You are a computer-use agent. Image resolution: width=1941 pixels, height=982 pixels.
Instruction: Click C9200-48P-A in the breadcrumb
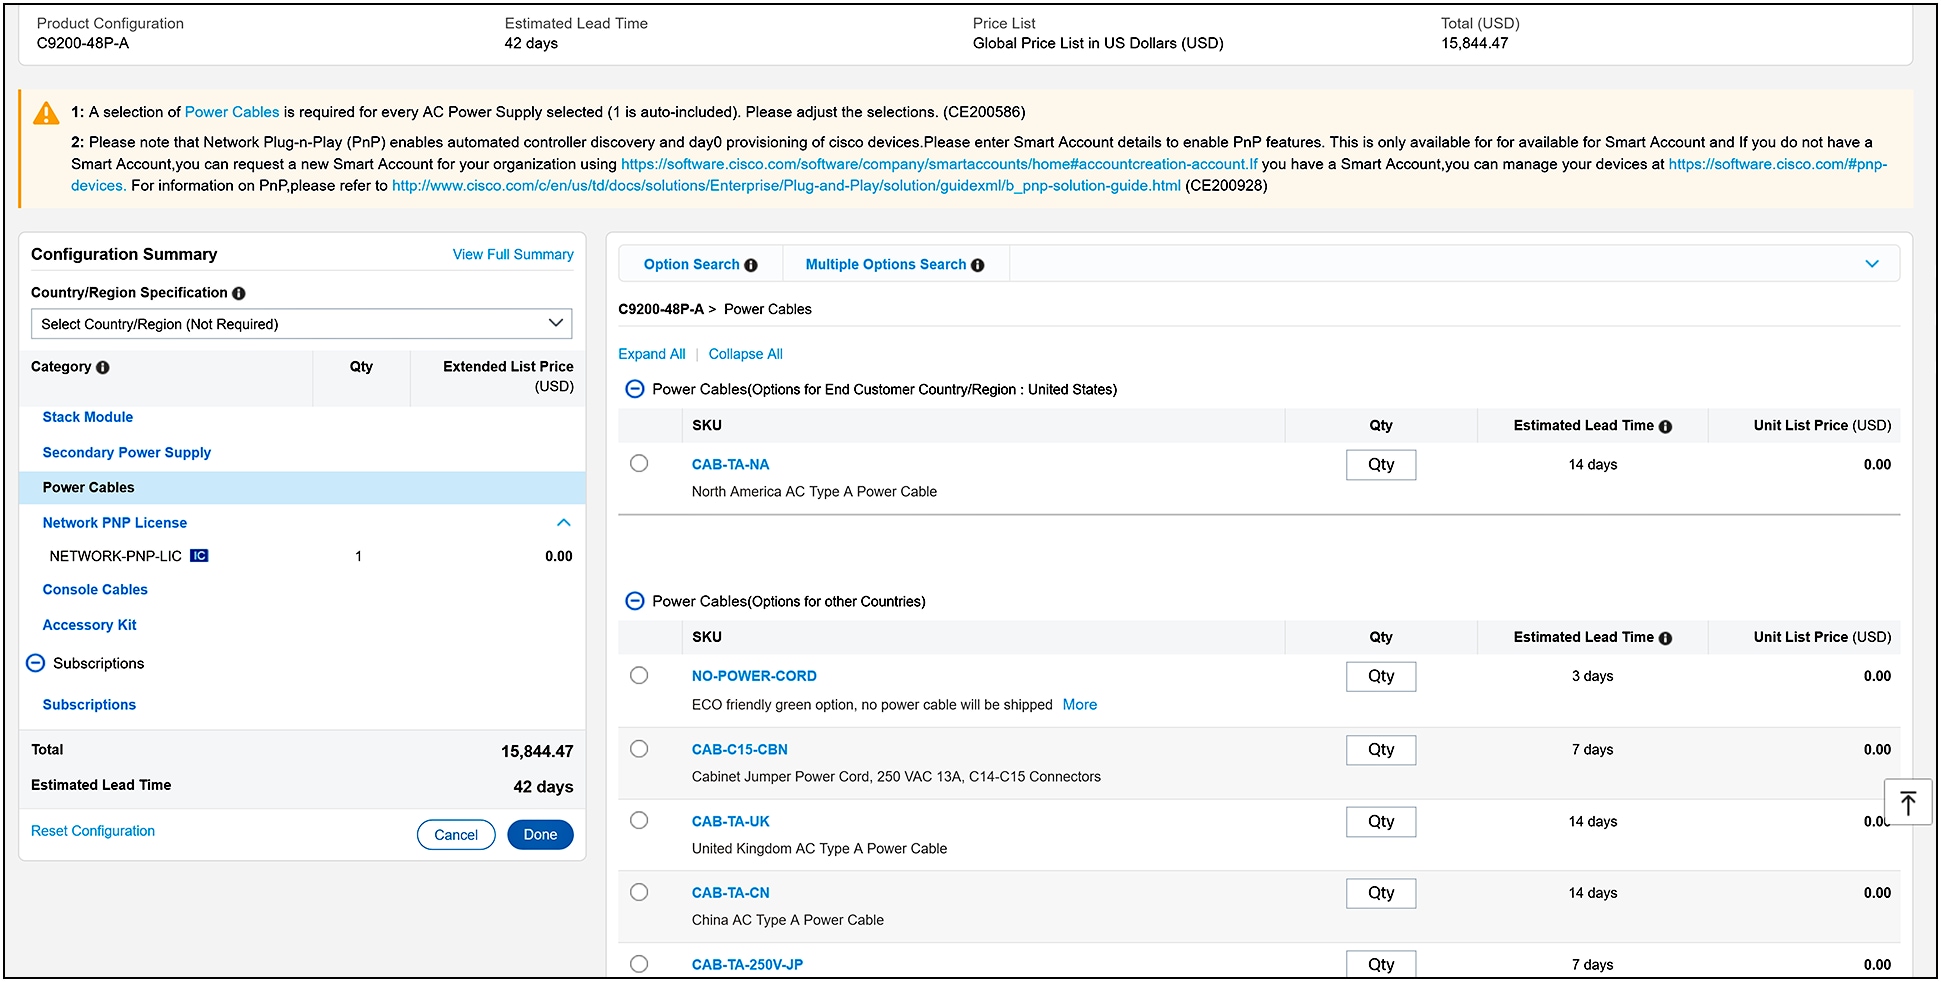pos(661,310)
